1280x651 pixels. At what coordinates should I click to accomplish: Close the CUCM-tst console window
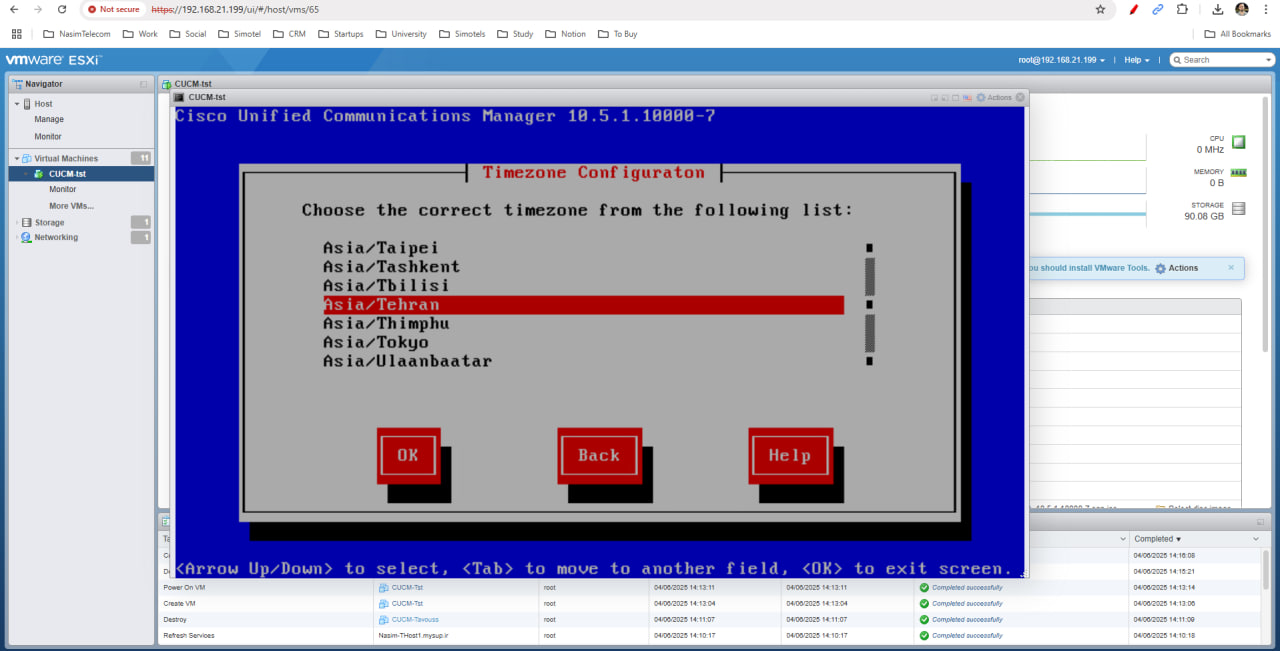tap(1021, 97)
